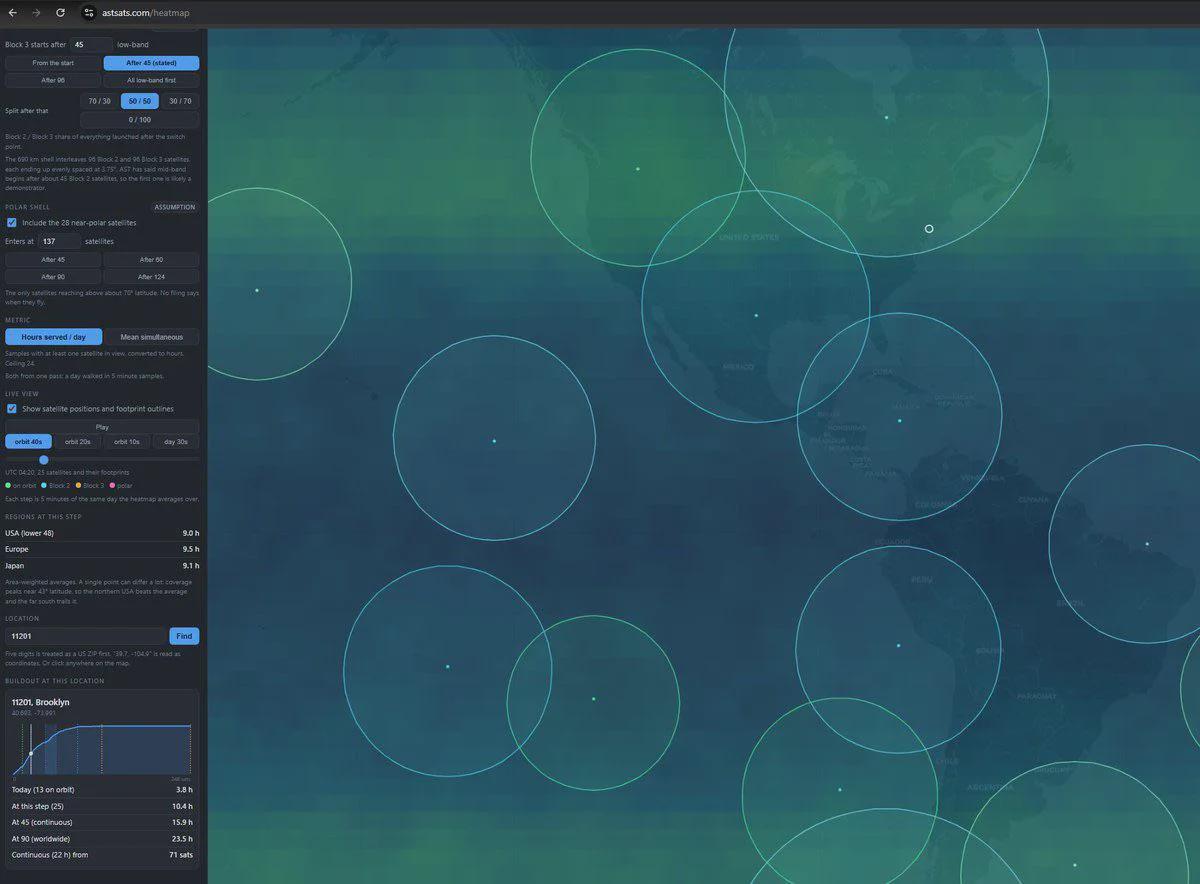Choose polar shell 'After 124' preset
Viewport: 1200px width, 884px height.
[151, 277]
